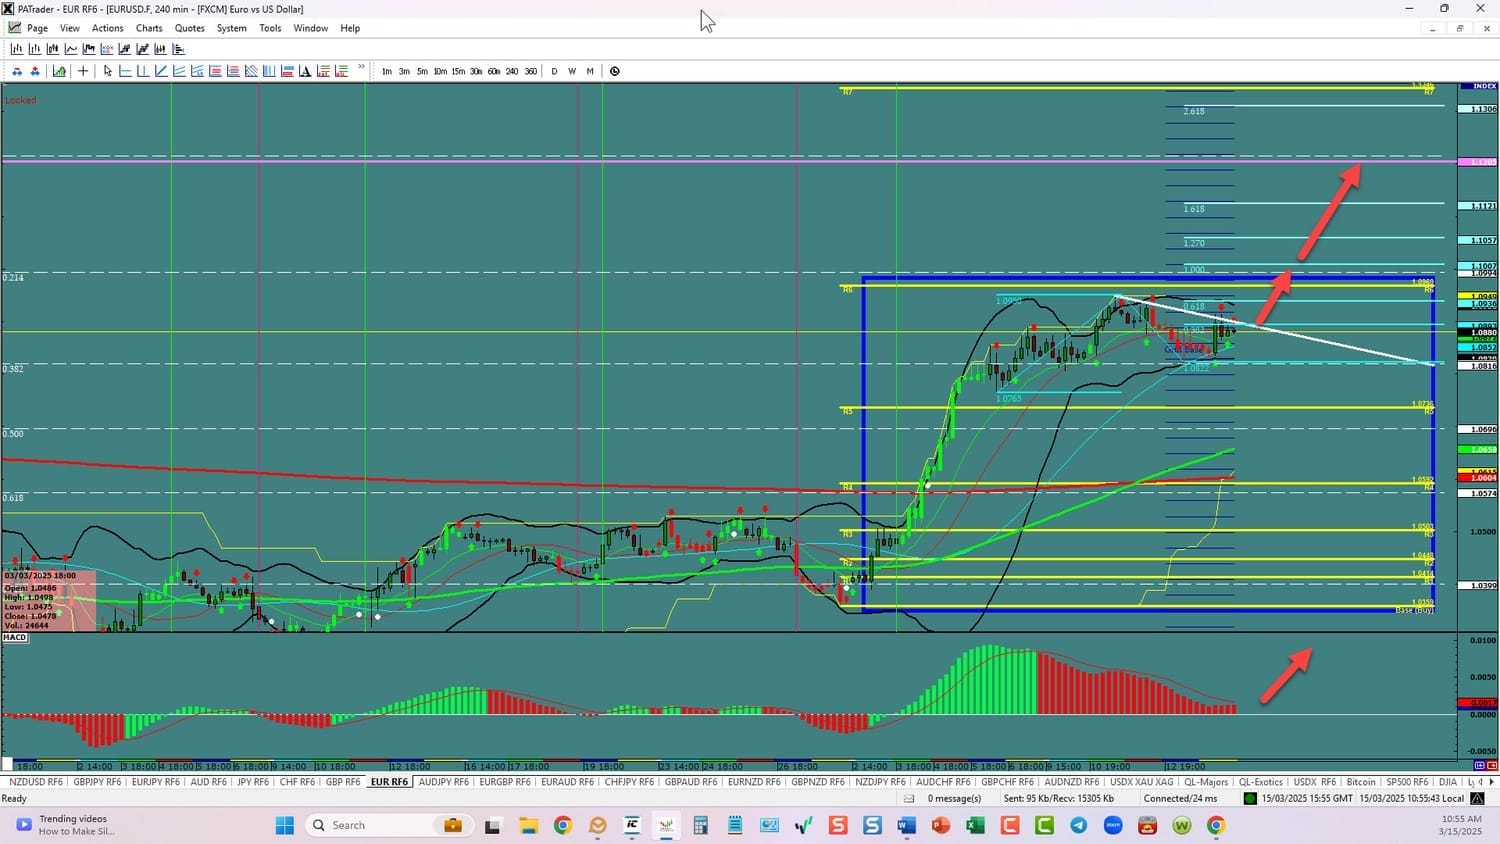The height and width of the screenshot is (844, 1500).
Task: Open Excel from the taskbar
Action: (975, 825)
